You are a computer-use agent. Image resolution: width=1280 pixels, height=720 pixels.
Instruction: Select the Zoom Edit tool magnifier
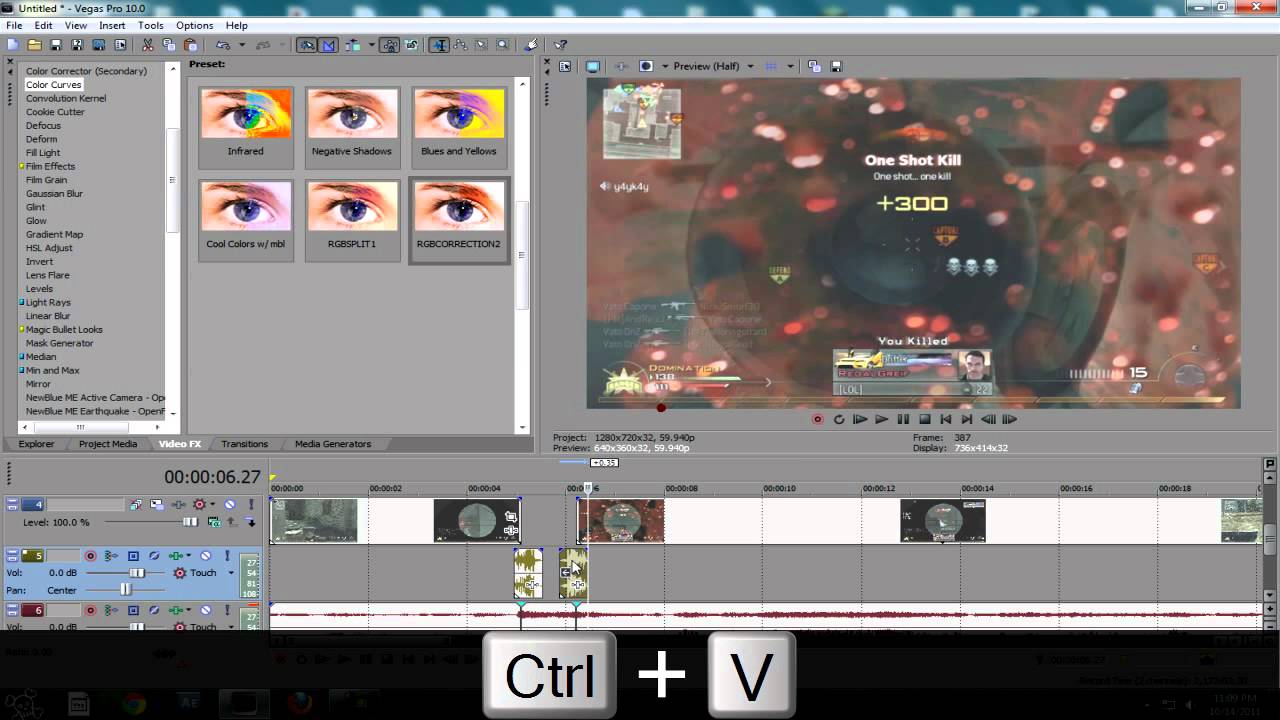pyautogui.click(x=502, y=45)
